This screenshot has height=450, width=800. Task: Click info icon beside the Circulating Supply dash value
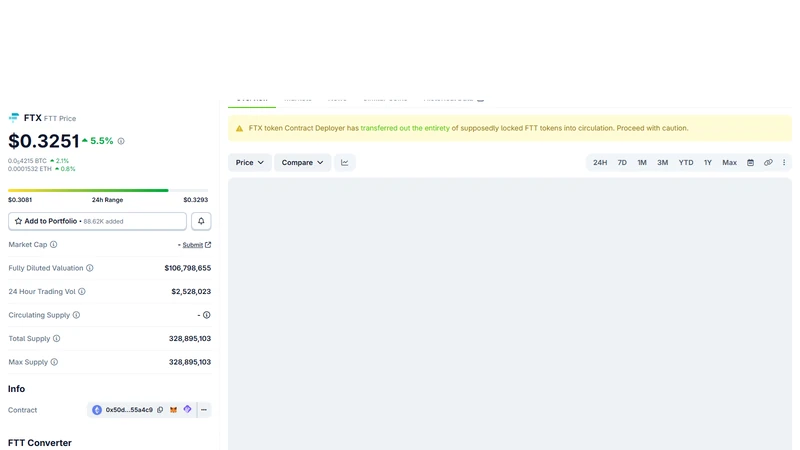pyautogui.click(x=207, y=315)
